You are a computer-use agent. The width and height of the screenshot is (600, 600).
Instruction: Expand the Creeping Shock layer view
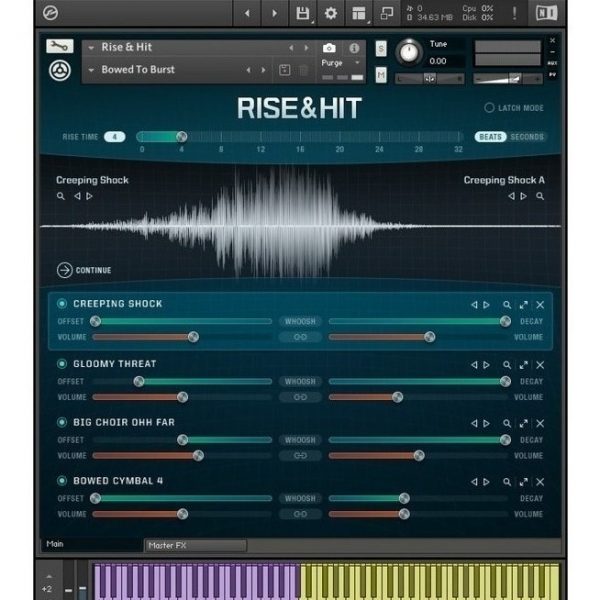click(x=523, y=305)
